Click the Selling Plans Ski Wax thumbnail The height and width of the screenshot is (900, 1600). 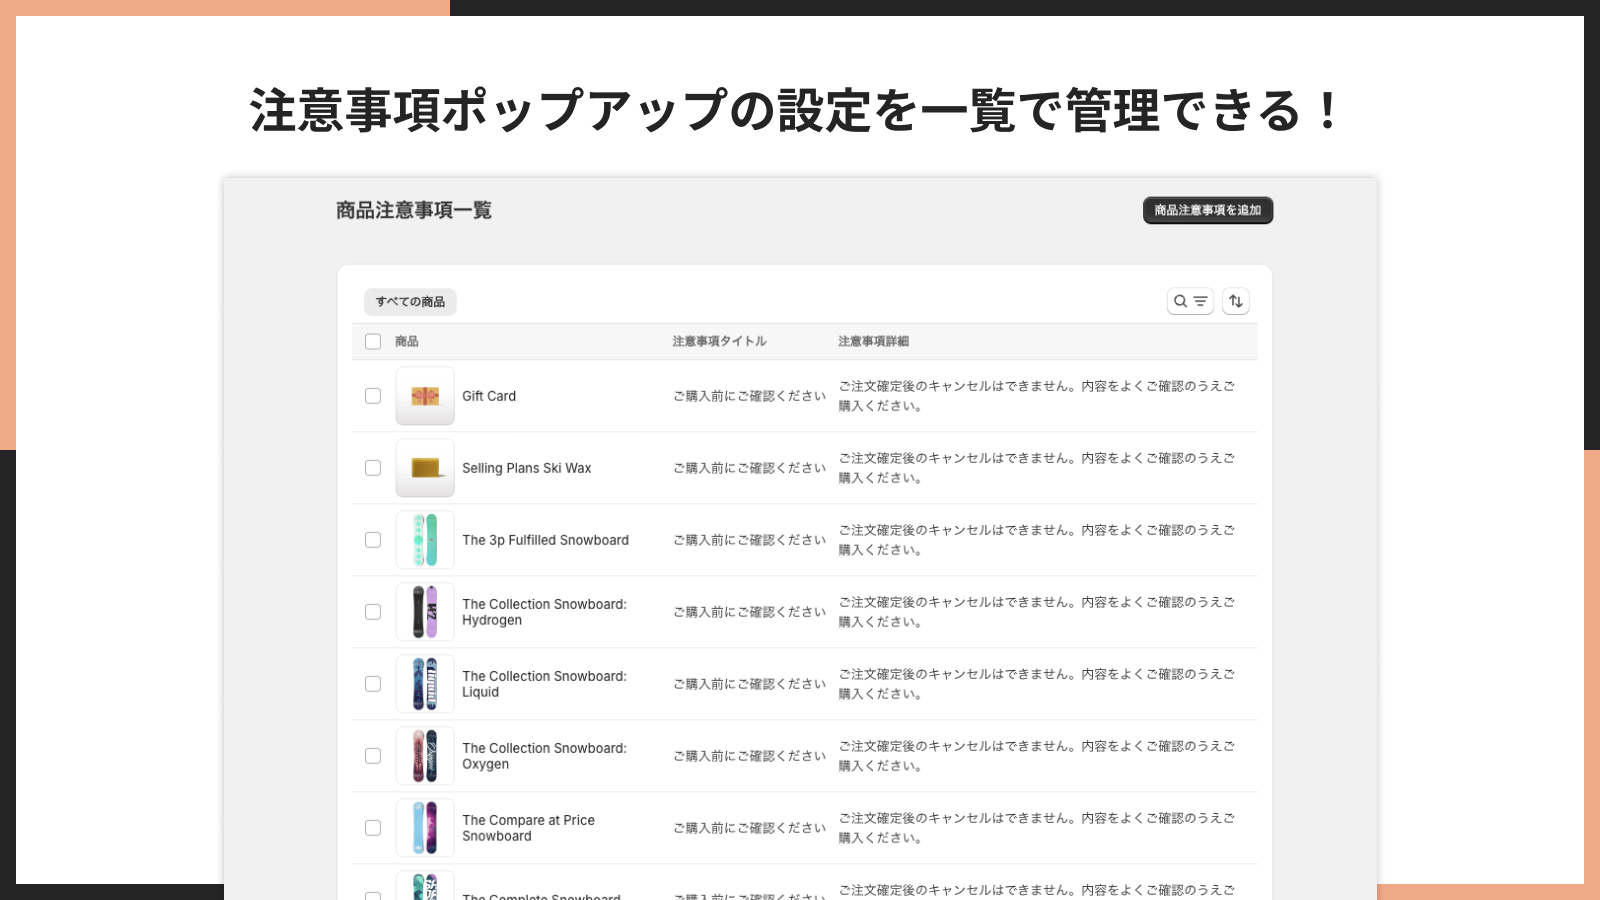coord(425,468)
